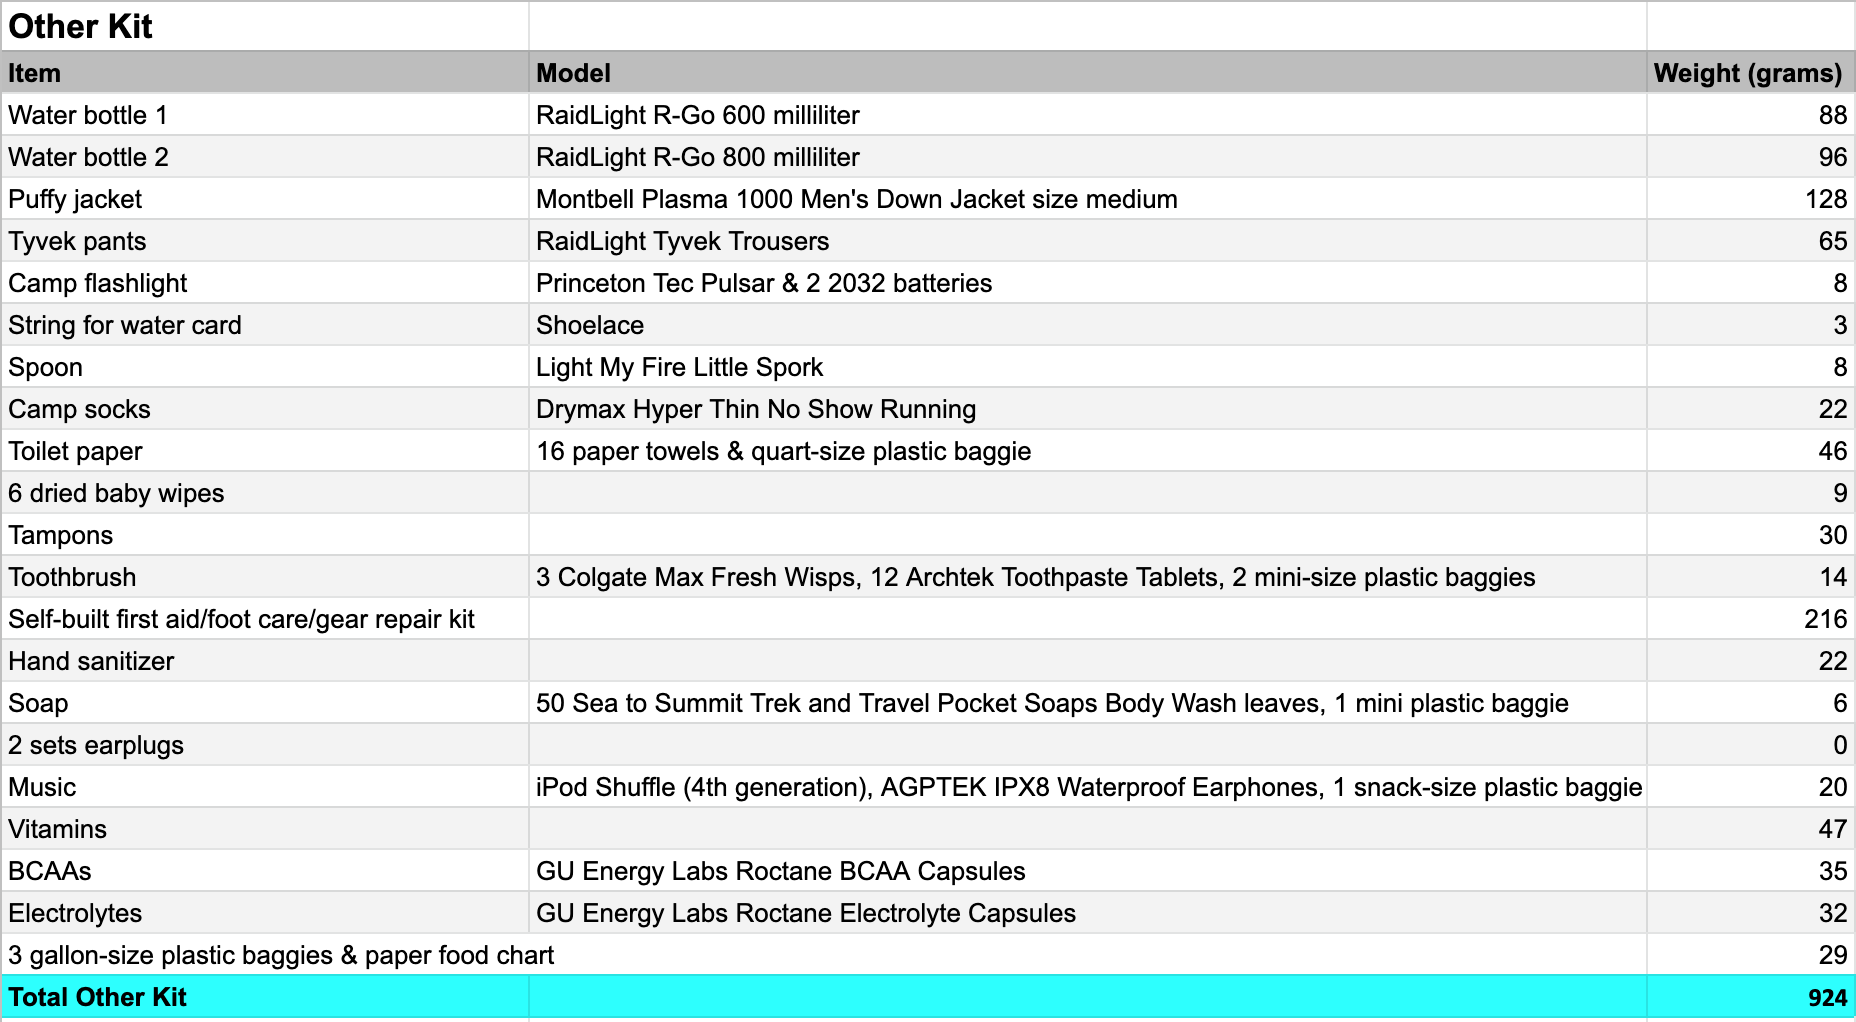Select the 'Hand sanitizer' cell
Screen dimensions: 1856x1022
tap(265, 661)
